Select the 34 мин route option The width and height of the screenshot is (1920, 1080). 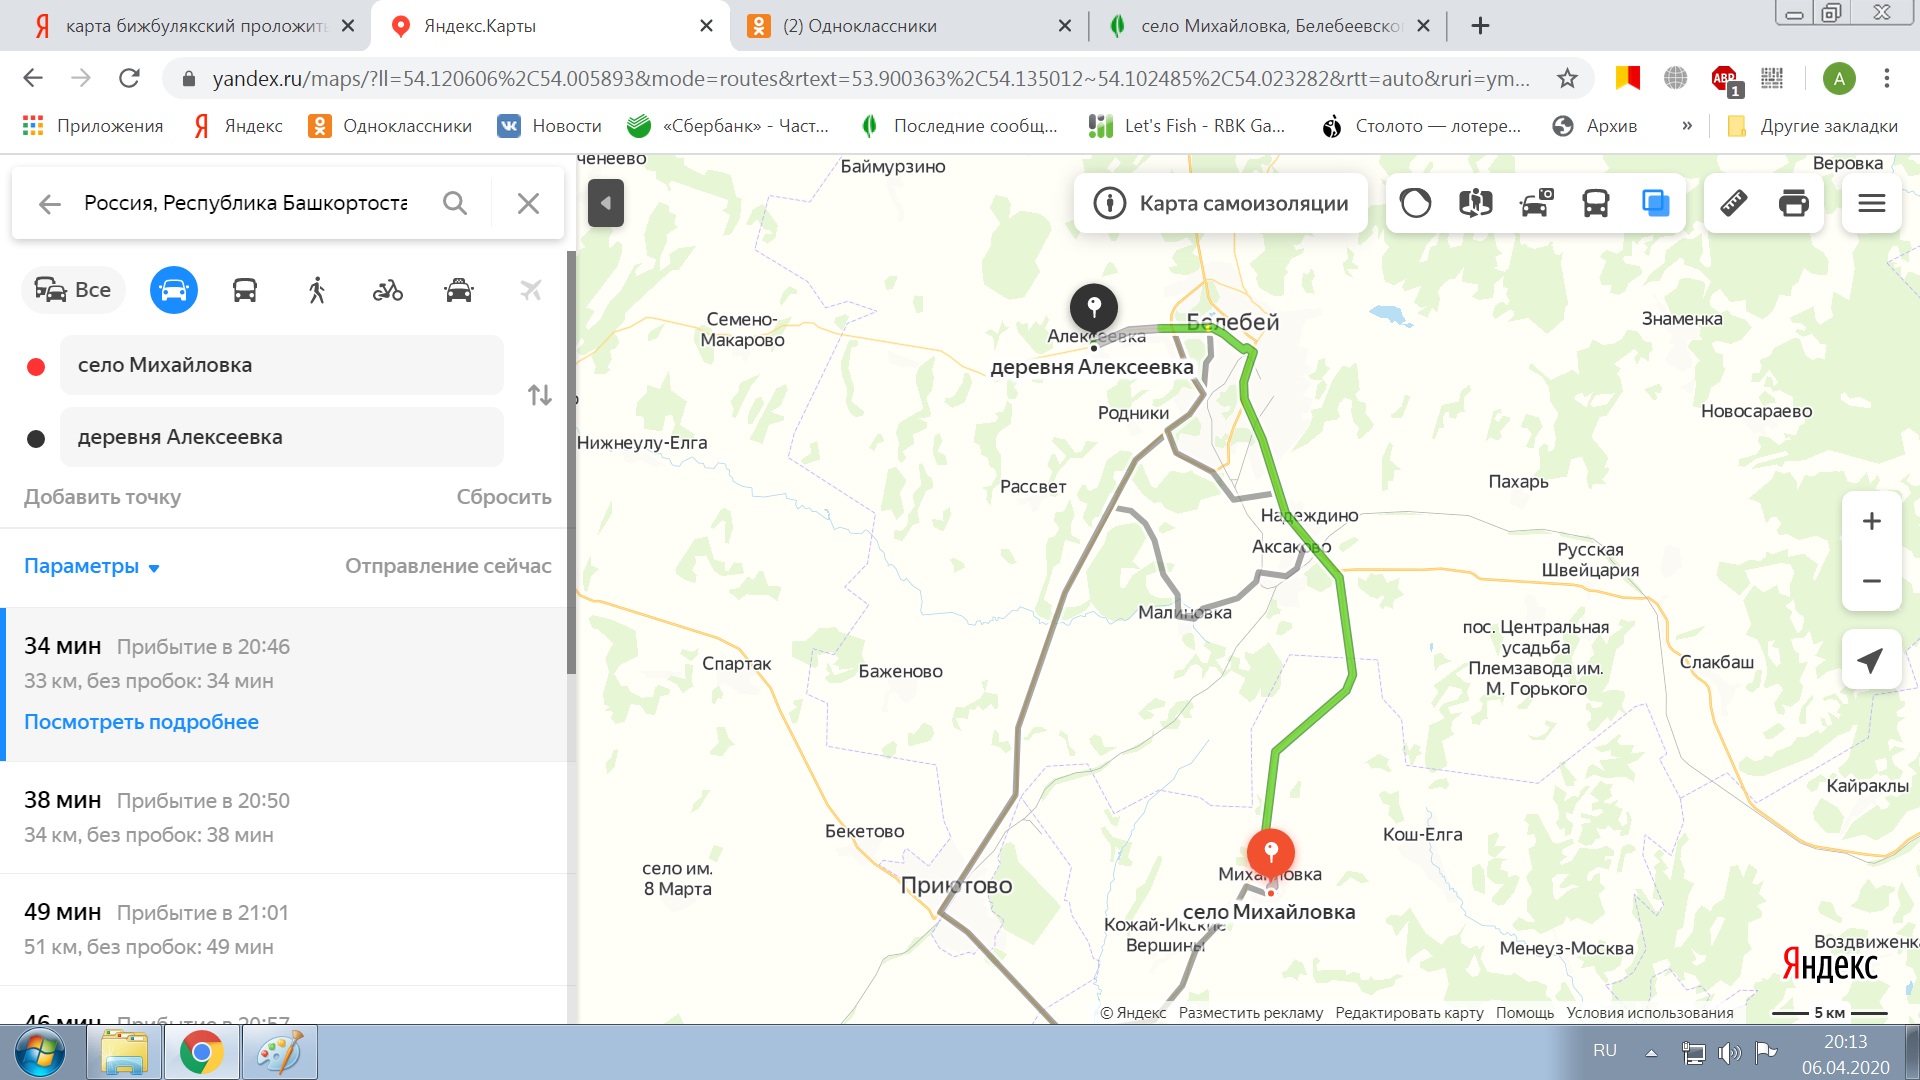pyautogui.click(x=286, y=685)
